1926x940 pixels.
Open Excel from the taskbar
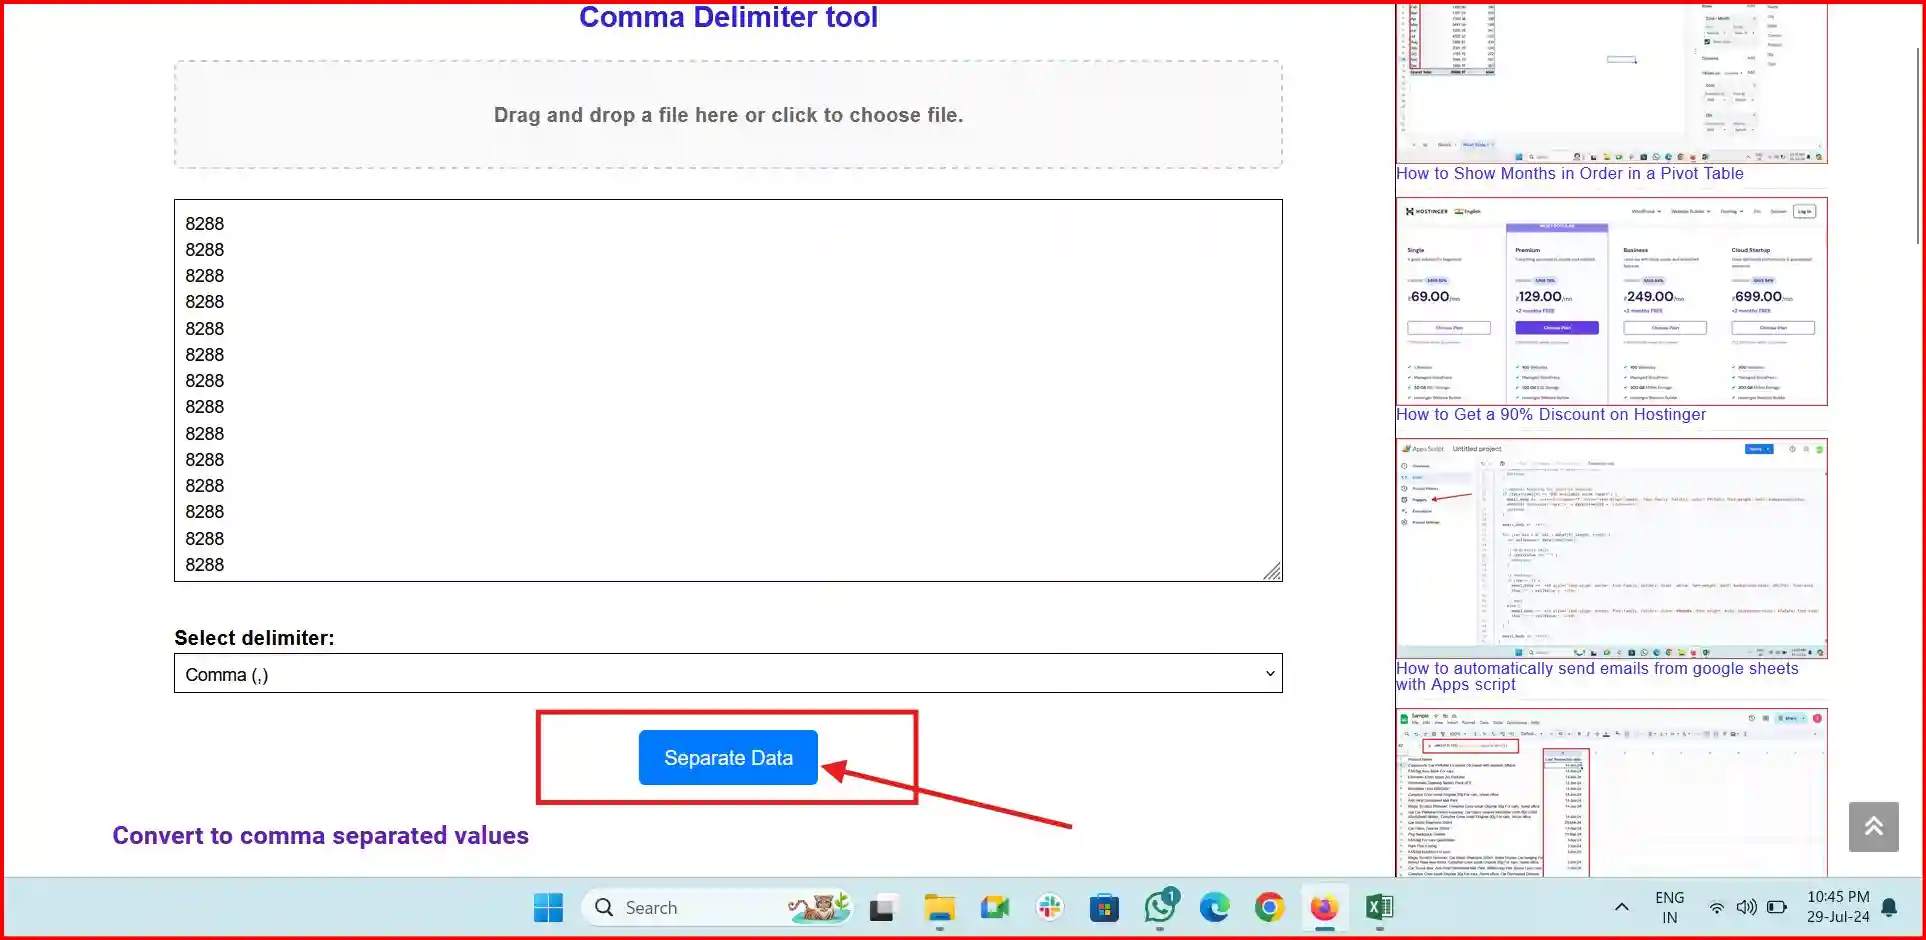(x=1379, y=908)
